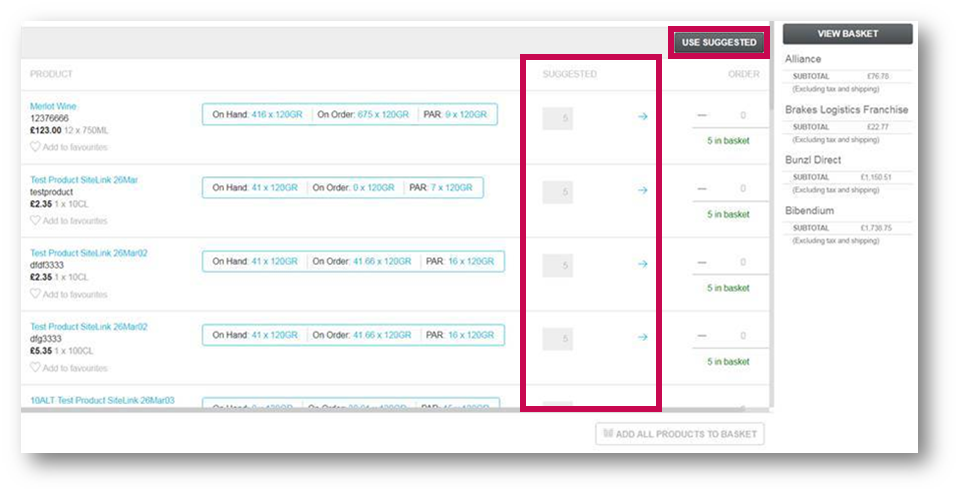Apply suggested quantity arrow for dfdf3333 product
Image resolution: width=960 pixels, height=489 pixels.
click(642, 264)
